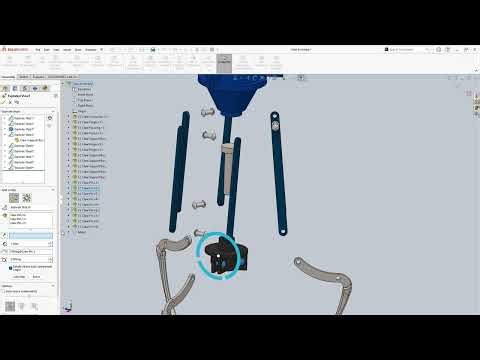Open the Edit menu

click(x=47, y=50)
